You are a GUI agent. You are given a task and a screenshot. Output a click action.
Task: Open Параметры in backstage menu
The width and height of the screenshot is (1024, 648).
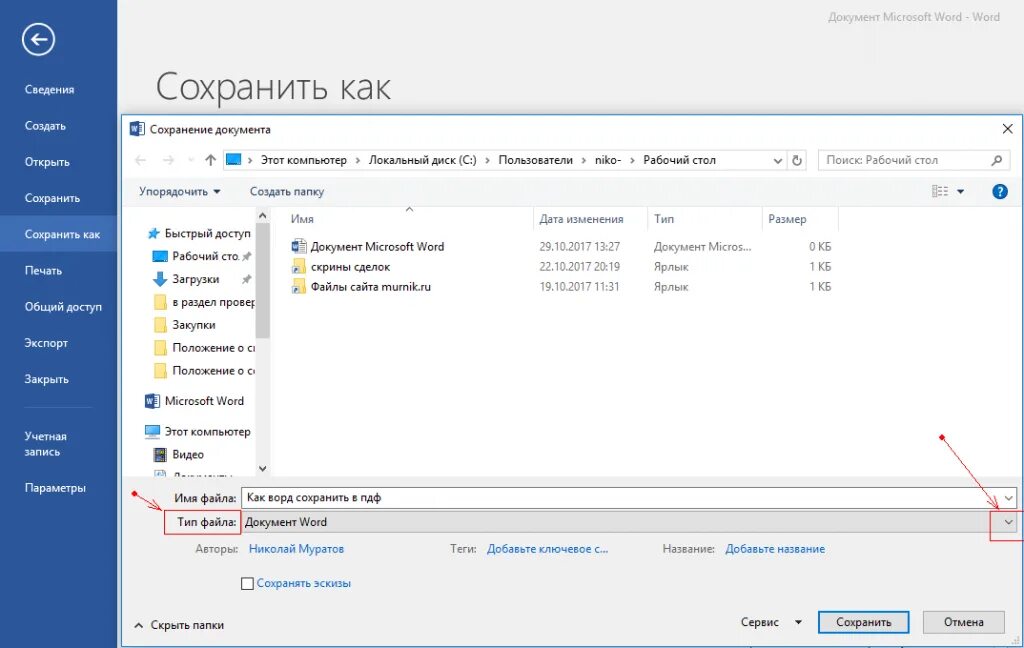coord(55,487)
